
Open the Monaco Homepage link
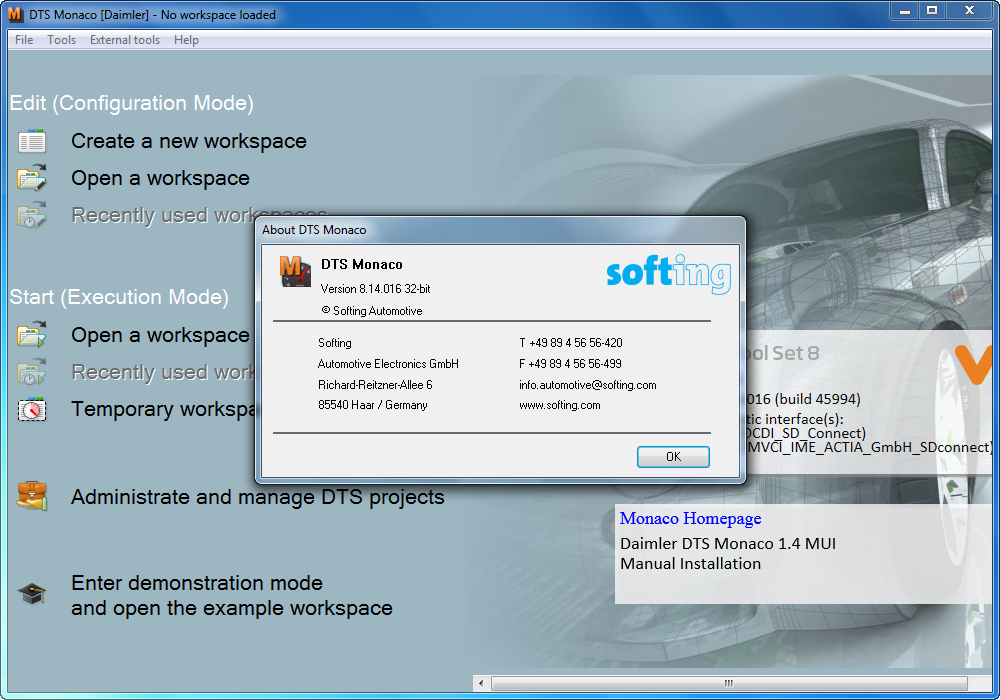click(689, 518)
